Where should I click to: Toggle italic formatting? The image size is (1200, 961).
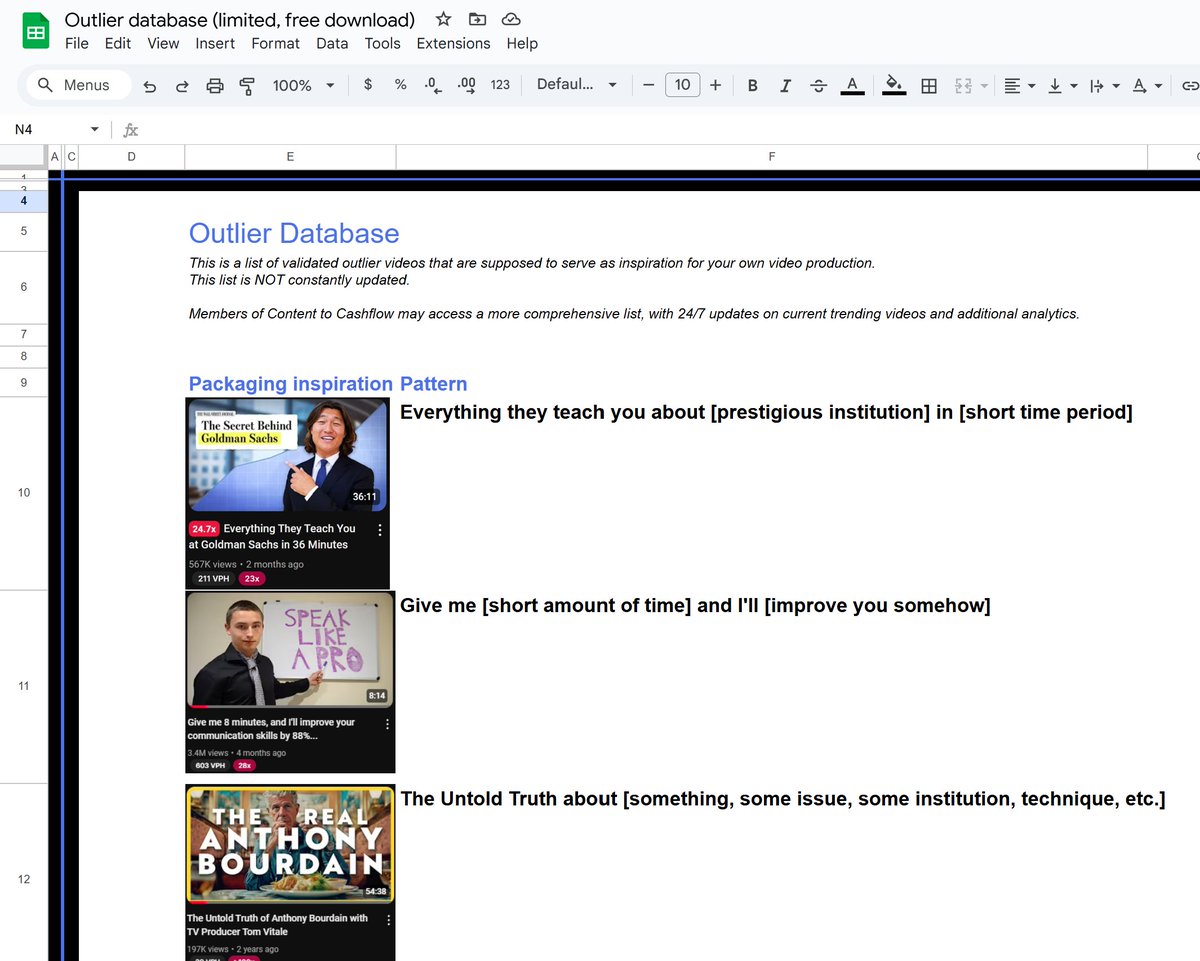(x=785, y=85)
